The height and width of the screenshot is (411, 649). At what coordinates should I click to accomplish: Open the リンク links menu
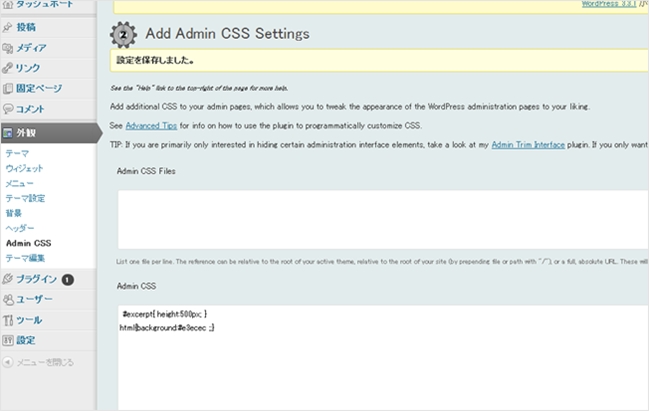tap(28, 68)
